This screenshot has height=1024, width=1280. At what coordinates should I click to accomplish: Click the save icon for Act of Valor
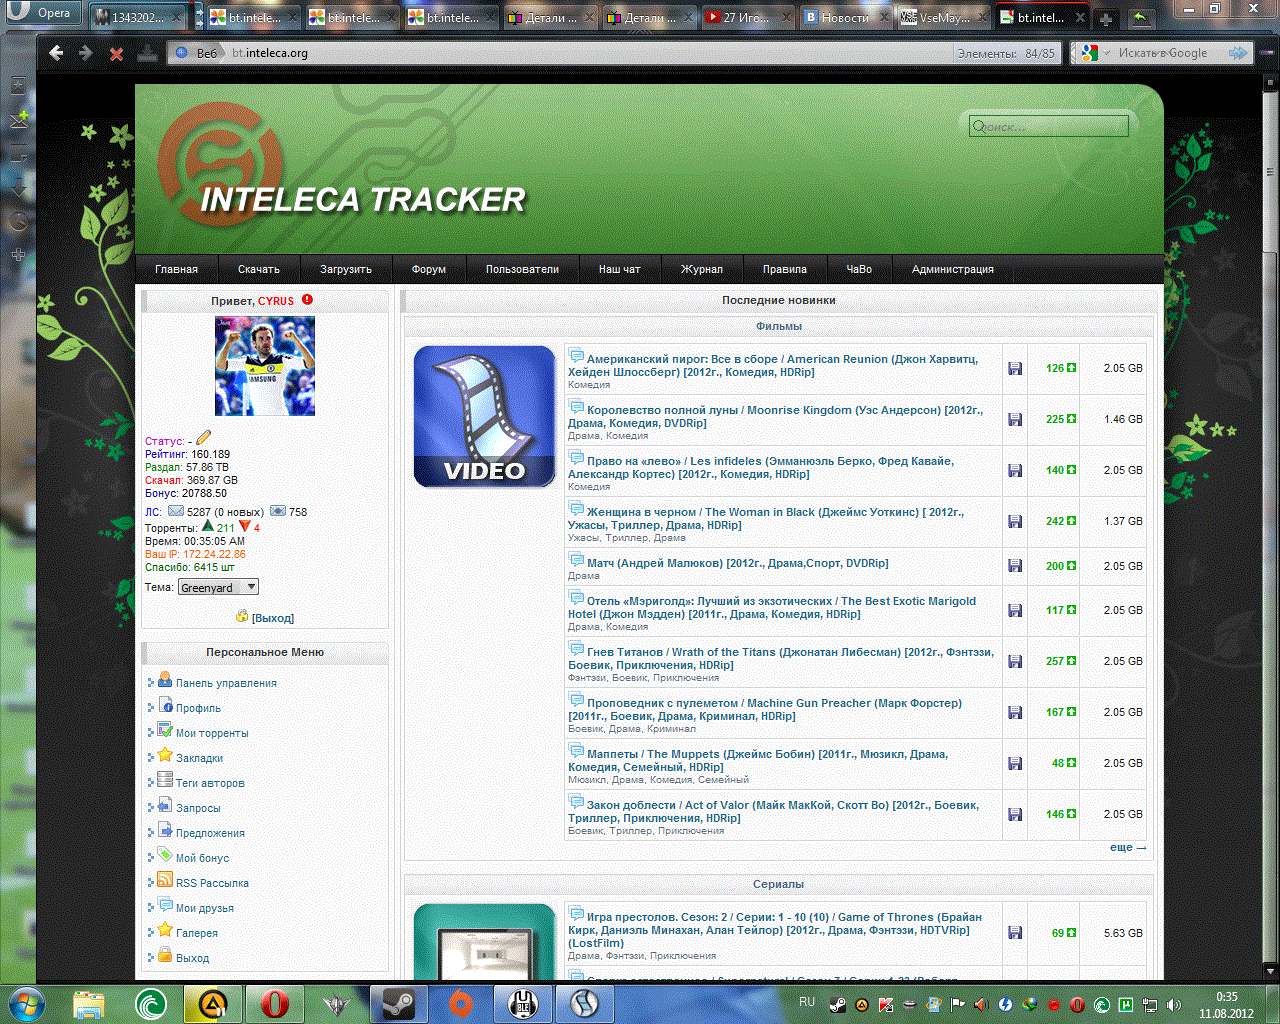point(1015,815)
